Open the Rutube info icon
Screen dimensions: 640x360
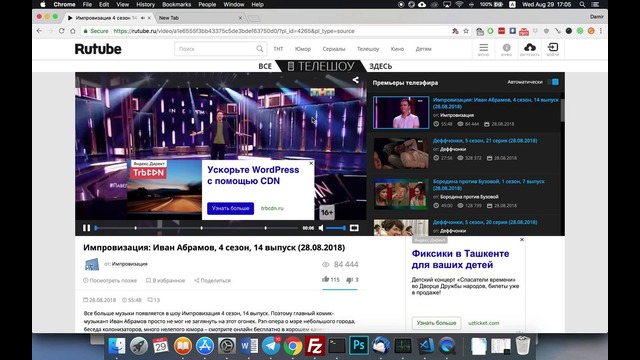point(506,49)
